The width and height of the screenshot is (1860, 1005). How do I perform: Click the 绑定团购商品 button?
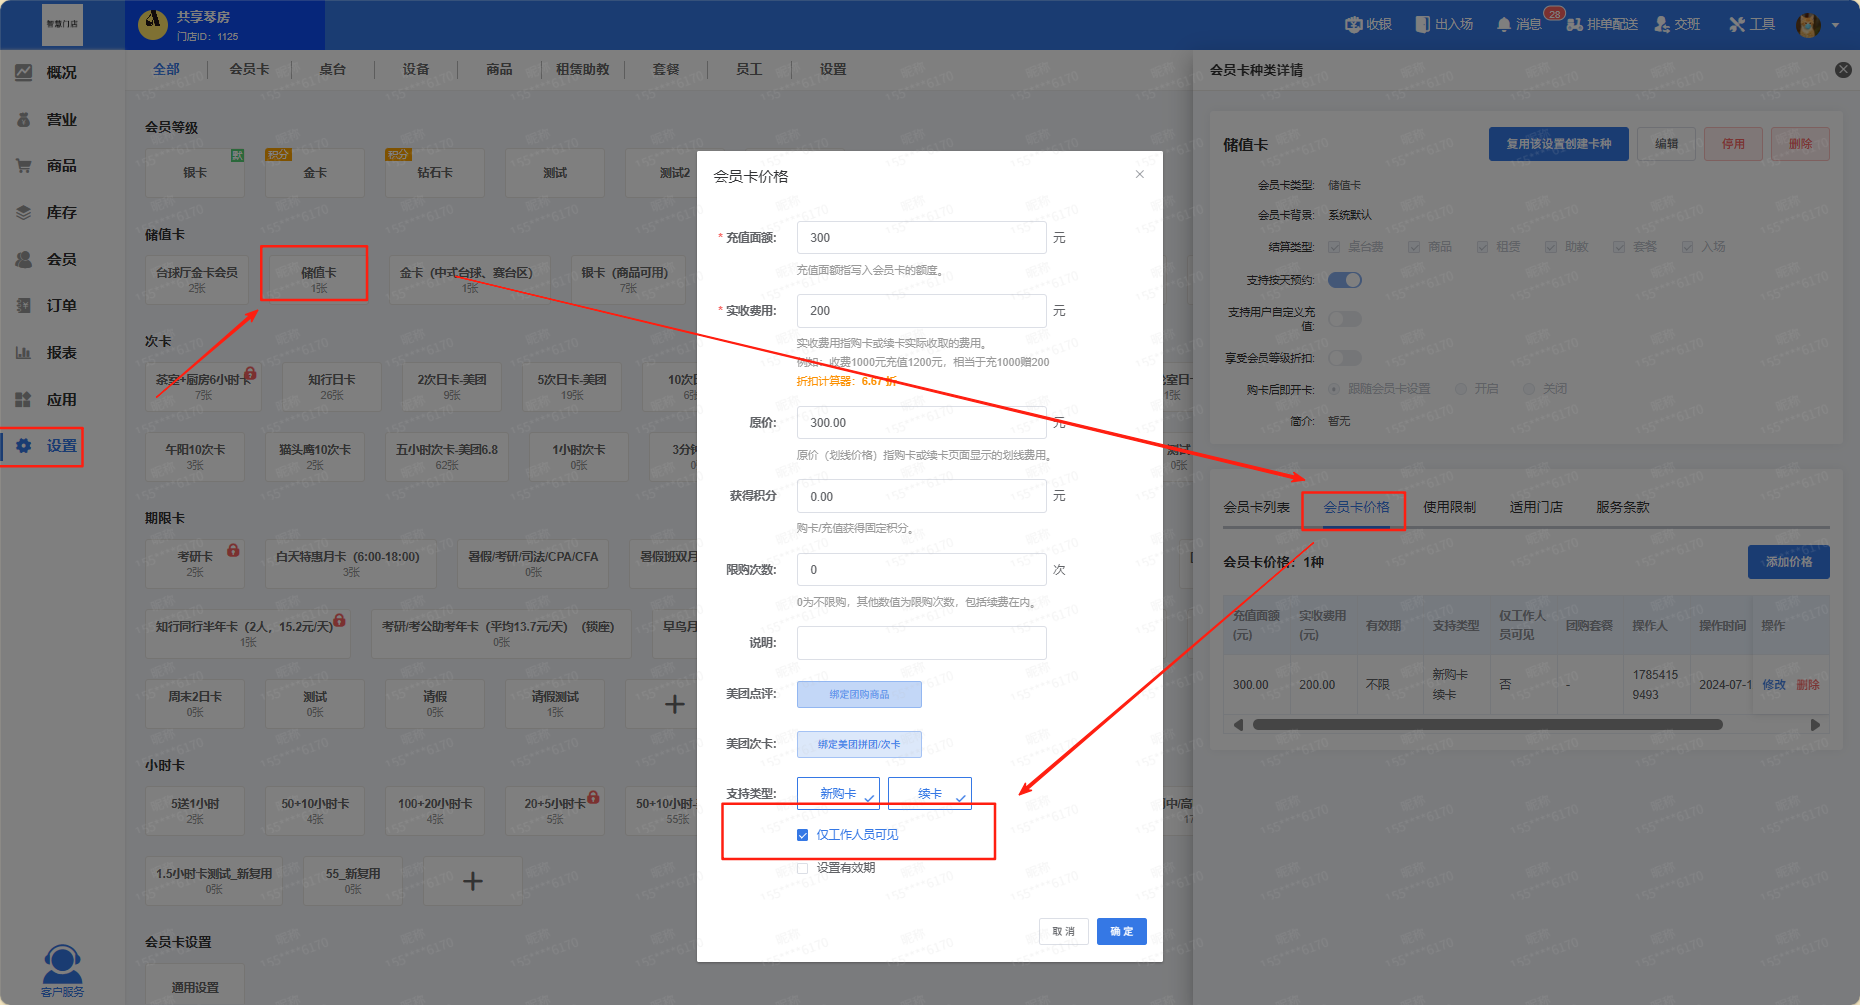pos(859,694)
